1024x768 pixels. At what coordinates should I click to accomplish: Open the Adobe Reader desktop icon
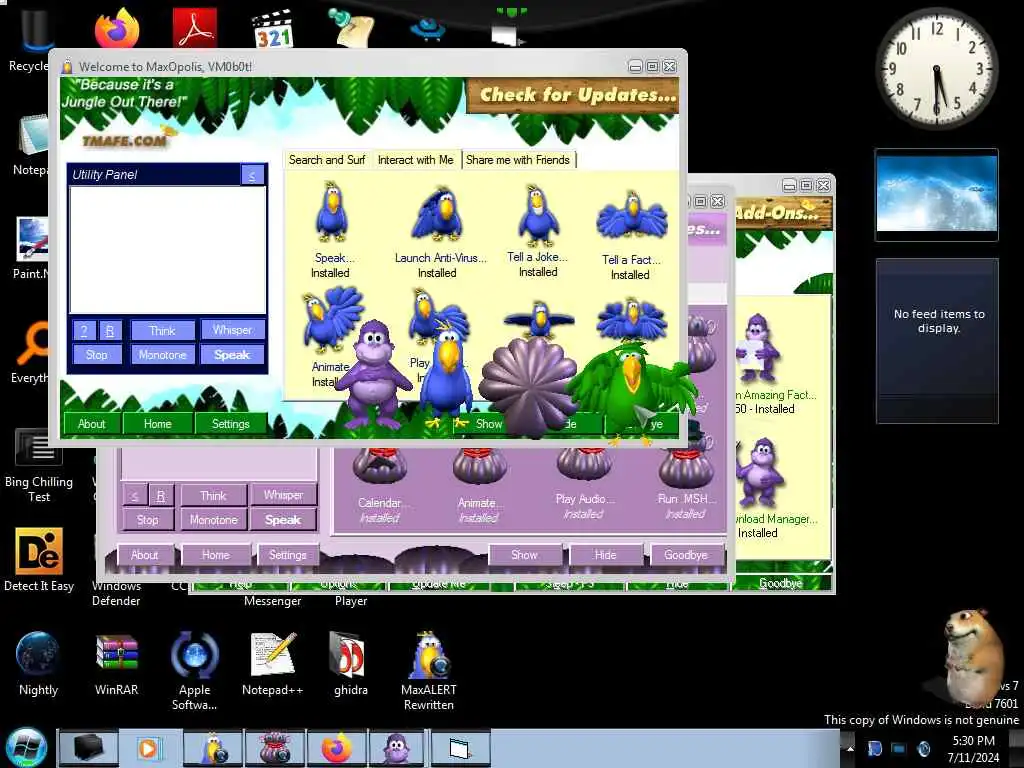tap(195, 27)
